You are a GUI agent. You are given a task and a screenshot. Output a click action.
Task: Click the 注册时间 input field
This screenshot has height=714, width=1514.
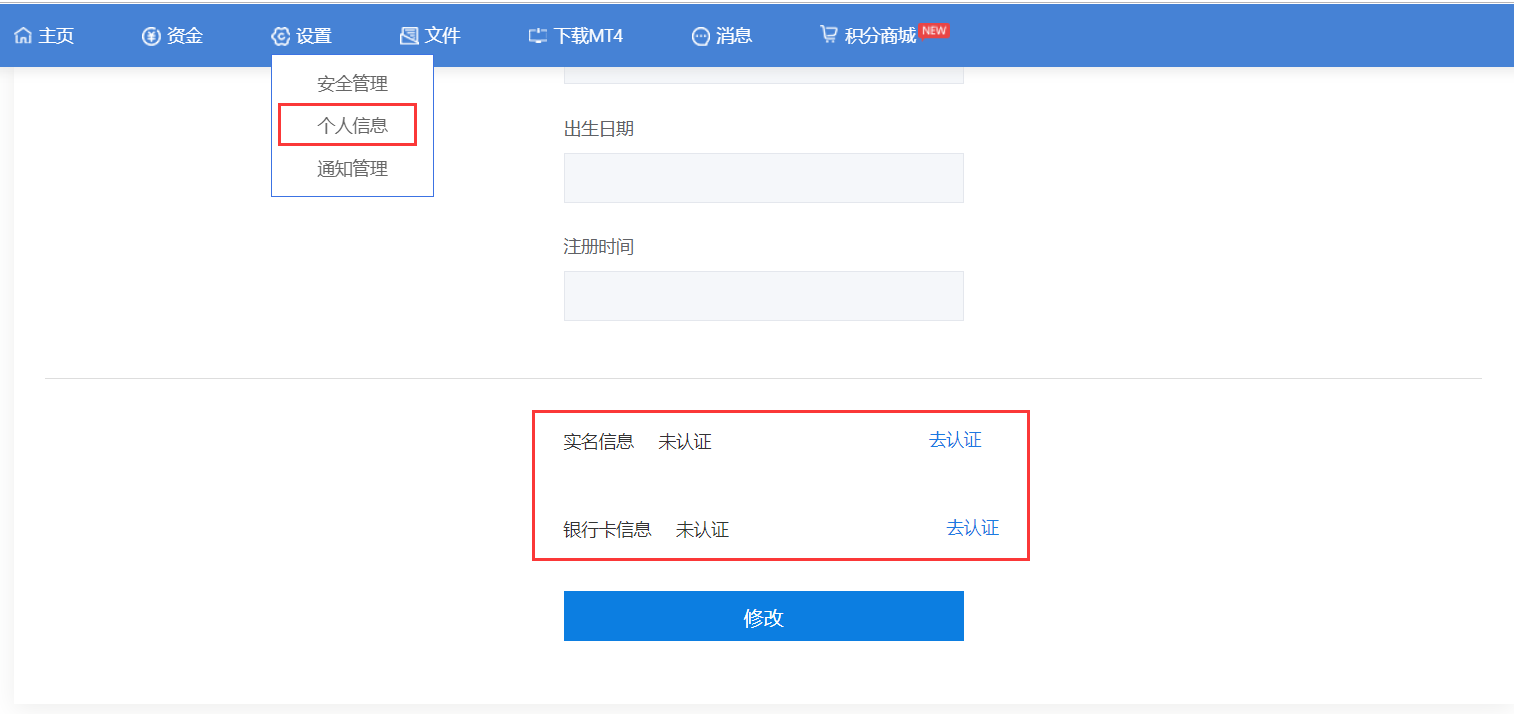coord(763,296)
